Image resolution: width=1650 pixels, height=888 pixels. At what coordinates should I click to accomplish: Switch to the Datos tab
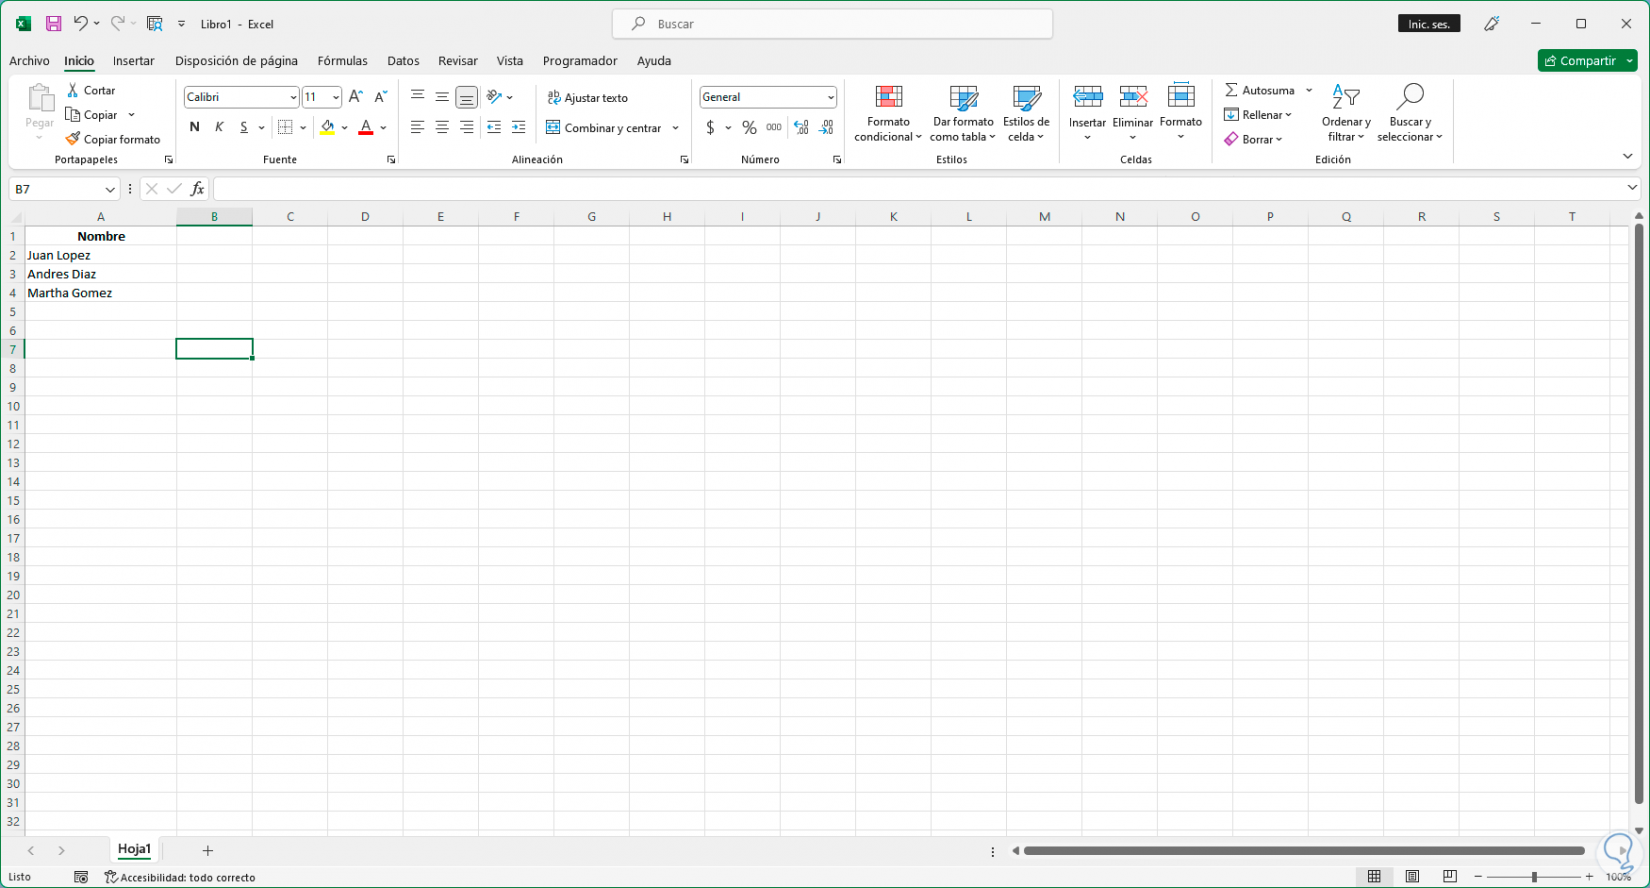(403, 61)
